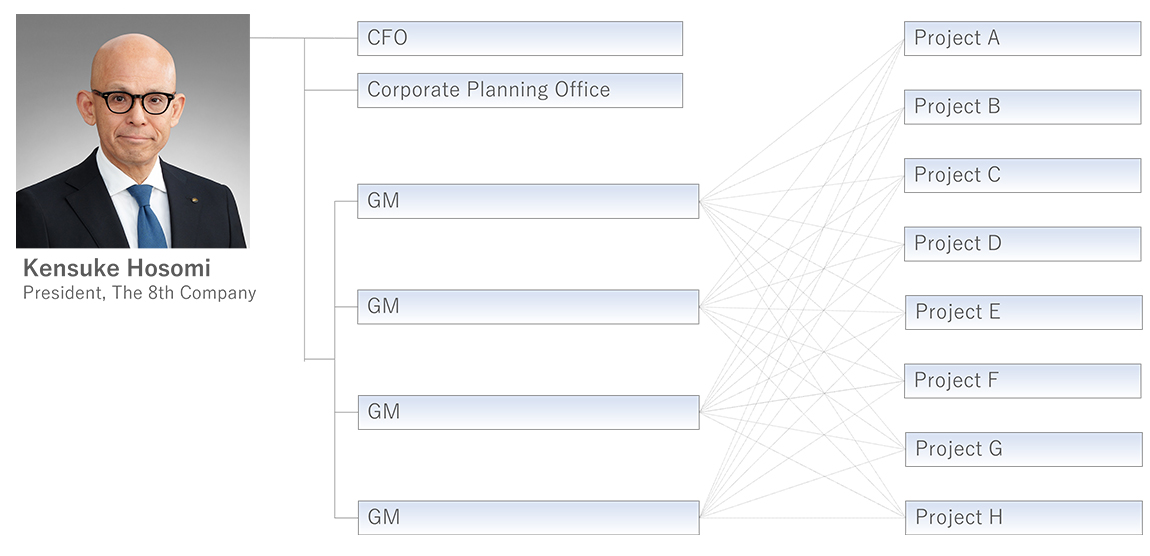This screenshot has height=556, width=1150.
Task: Select the second GM box from top
Action: 527,307
